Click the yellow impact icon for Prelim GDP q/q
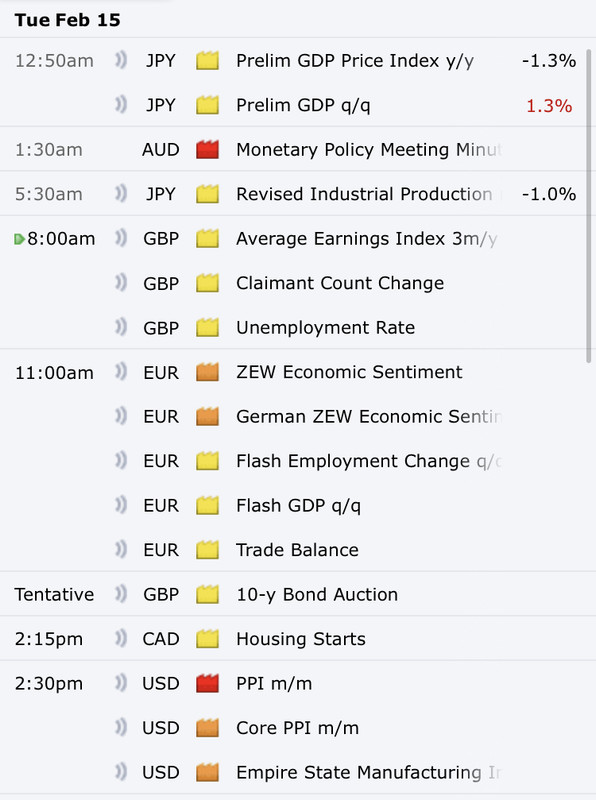This screenshot has width=596, height=800. click(207, 105)
